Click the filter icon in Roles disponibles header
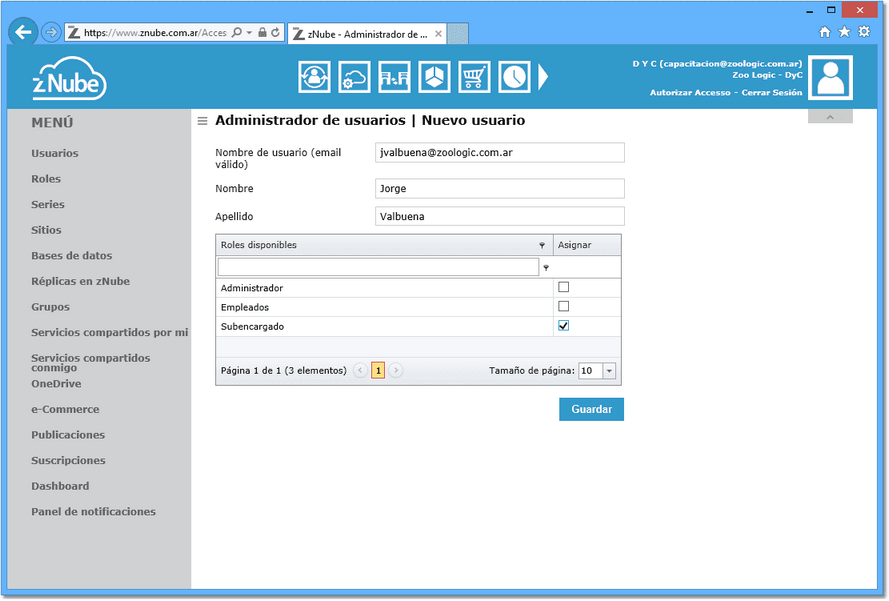 click(542, 245)
